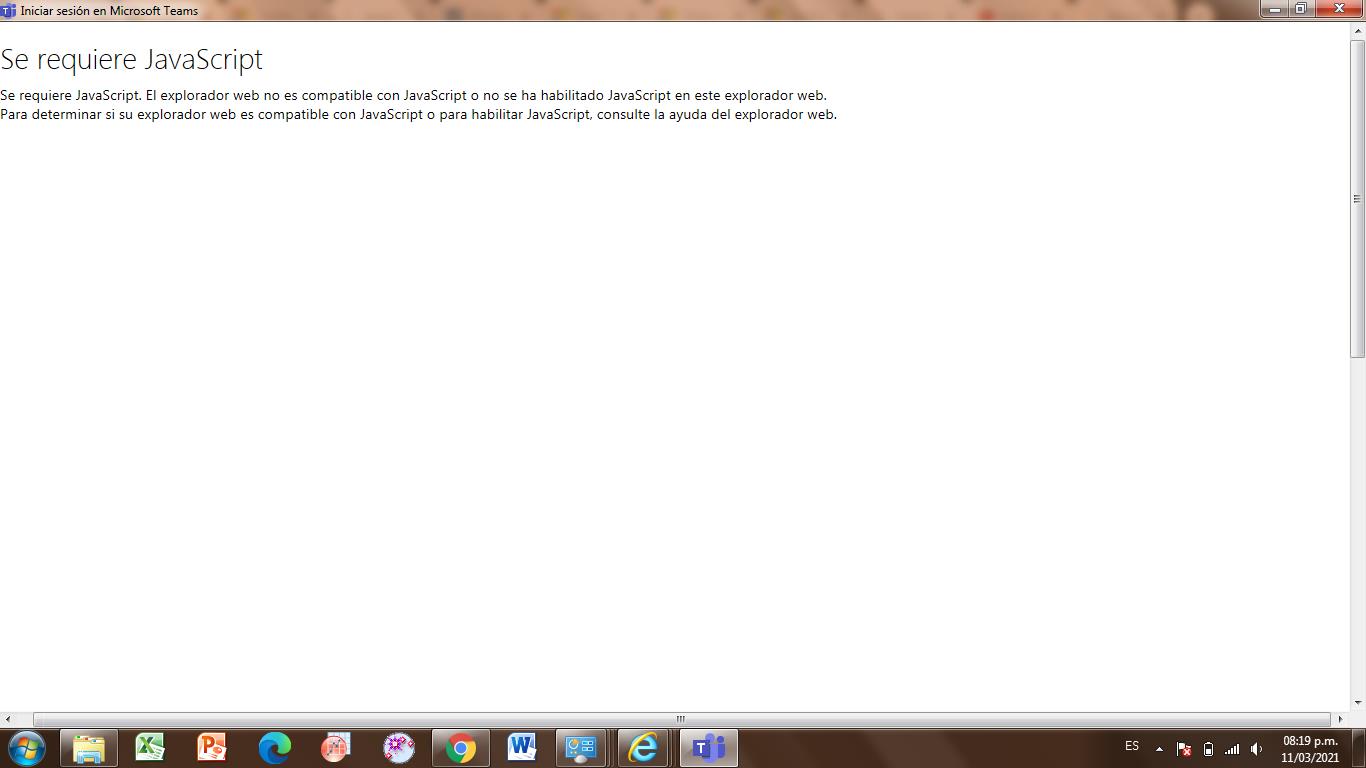
Task: Open Microsoft Edge from the taskbar
Action: pyautogui.click(x=274, y=748)
